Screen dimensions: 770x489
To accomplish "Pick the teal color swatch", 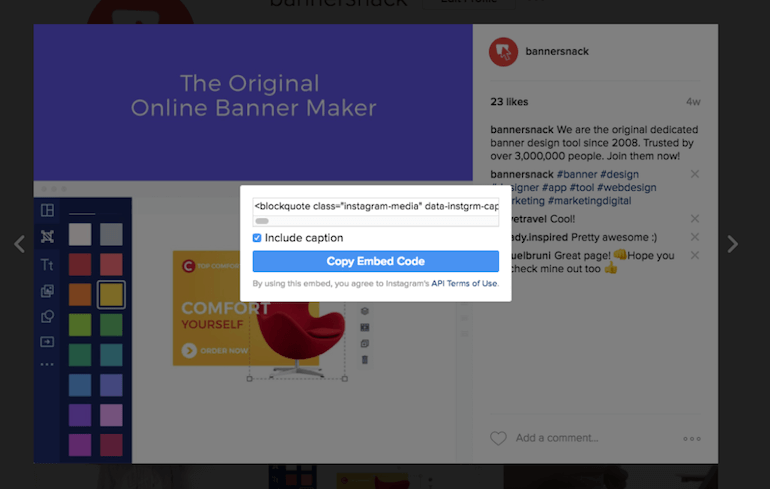I will 111,355.
